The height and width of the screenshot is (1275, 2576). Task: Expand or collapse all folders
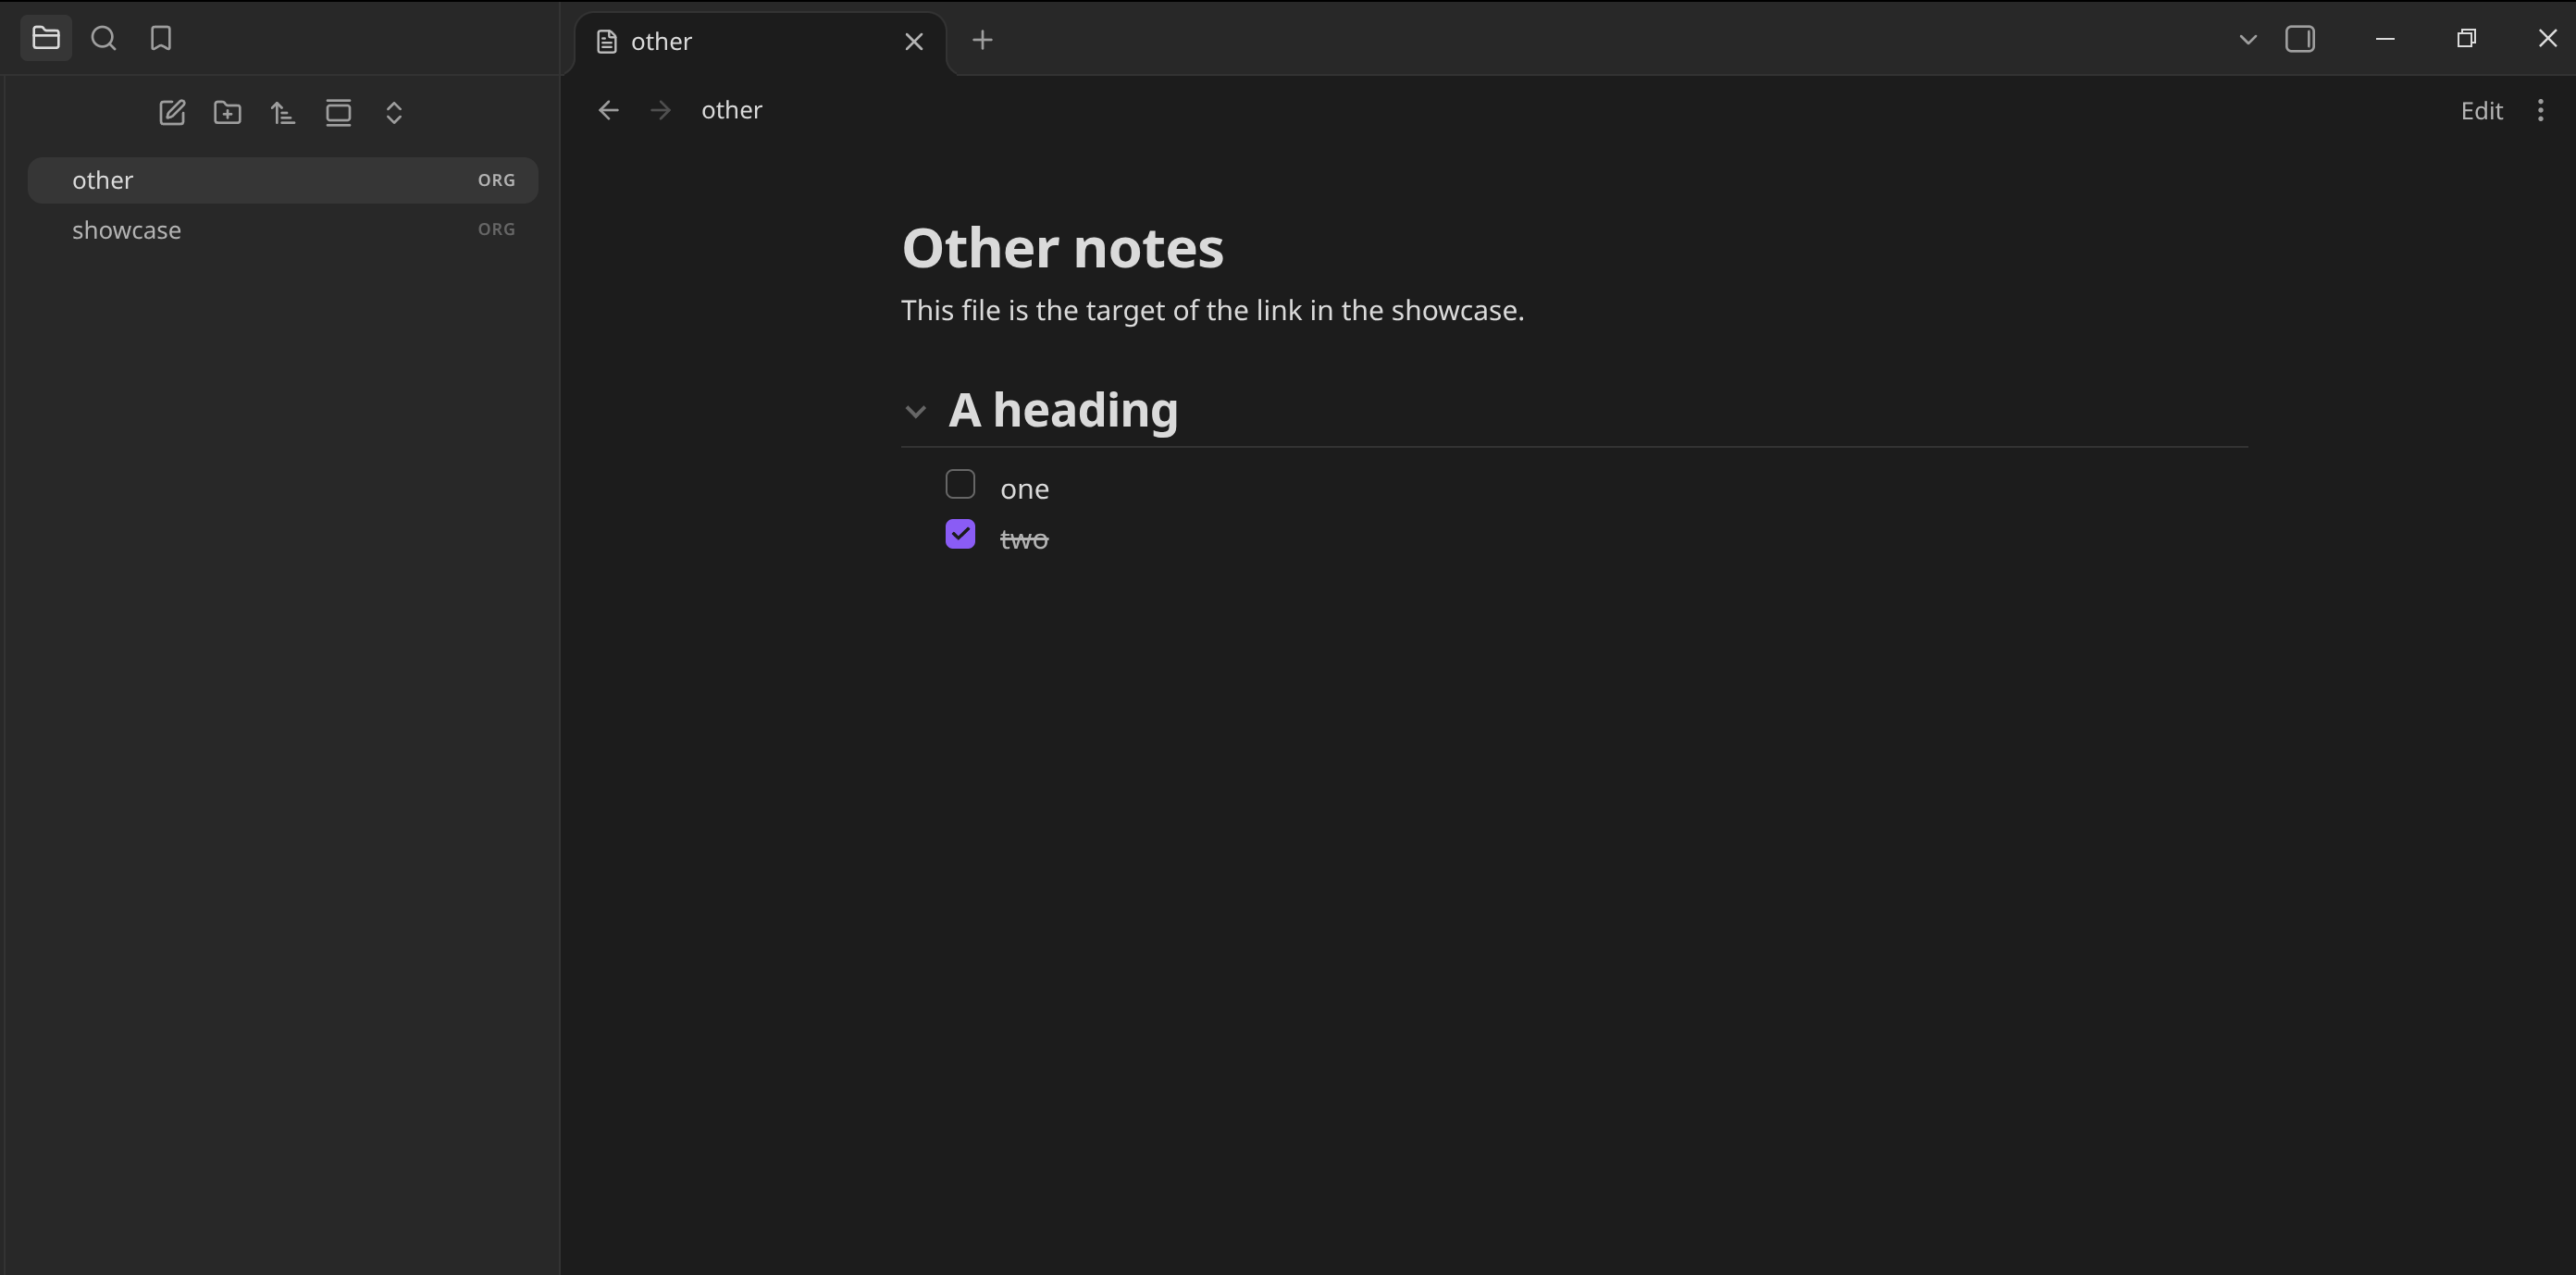[394, 112]
